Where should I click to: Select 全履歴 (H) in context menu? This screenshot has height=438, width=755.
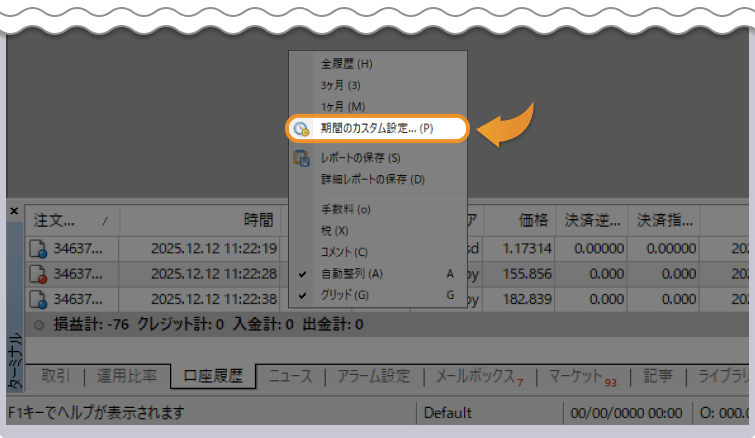tap(378, 64)
